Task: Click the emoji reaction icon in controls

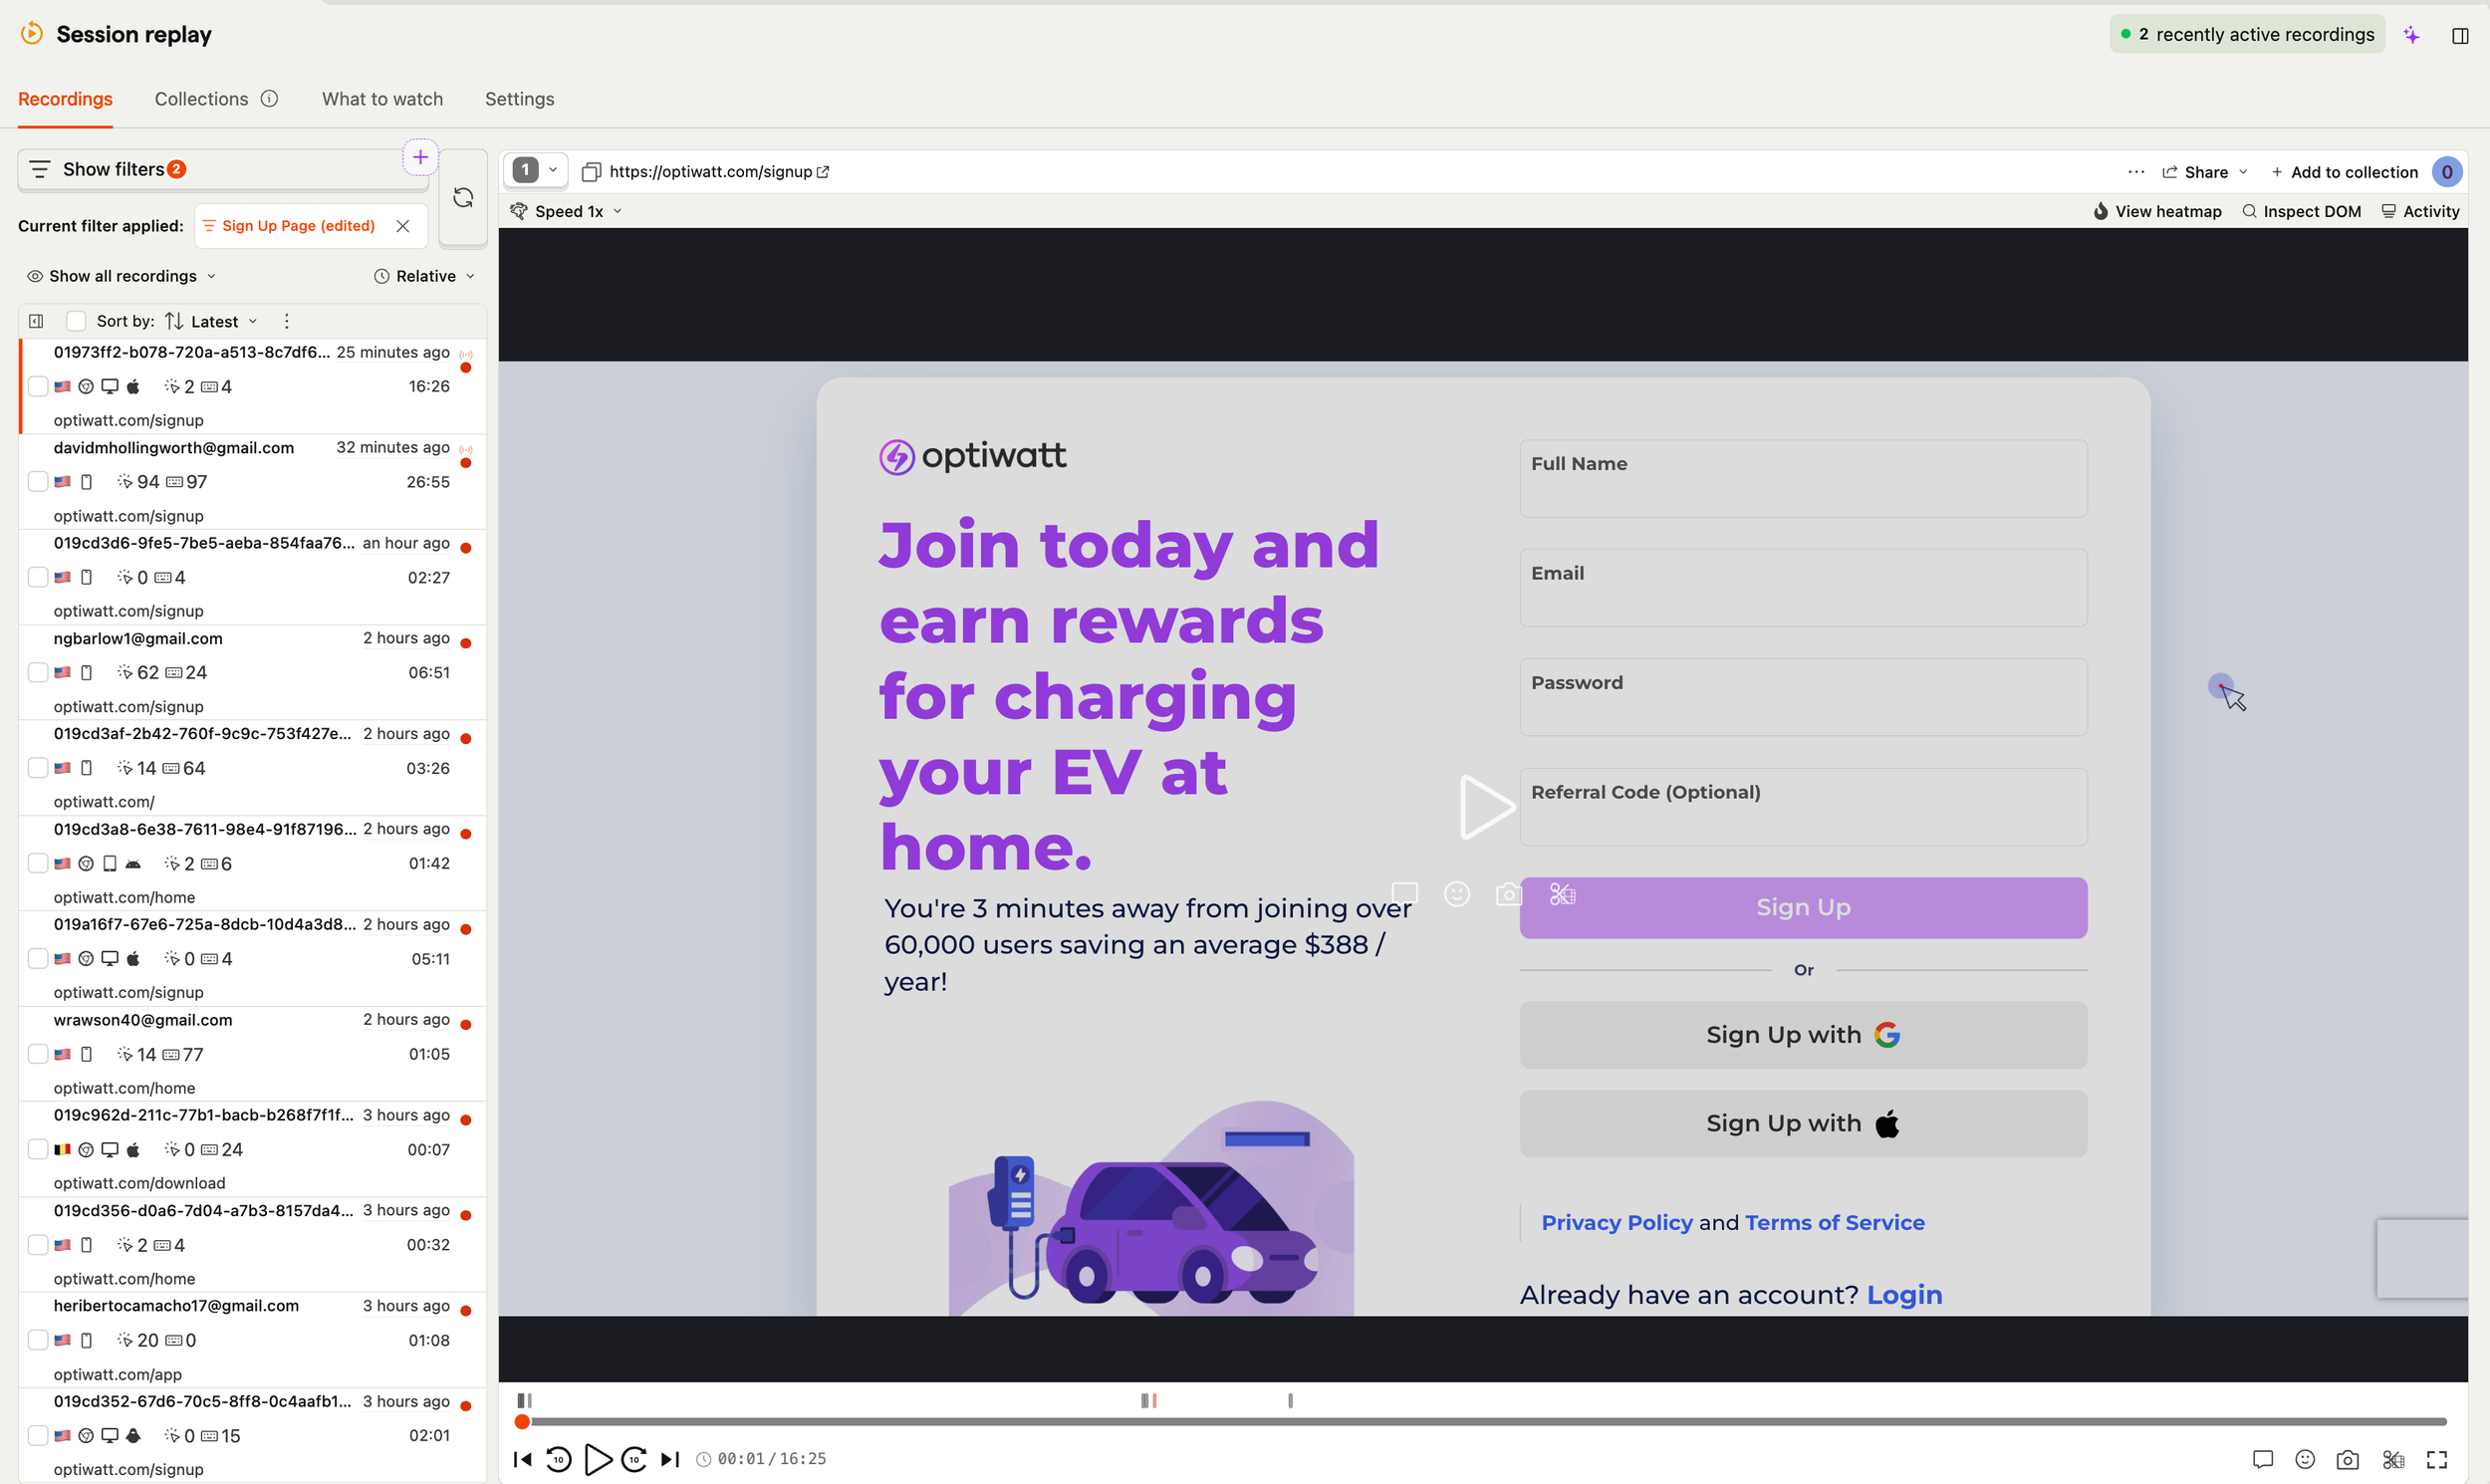Action: (2305, 1459)
